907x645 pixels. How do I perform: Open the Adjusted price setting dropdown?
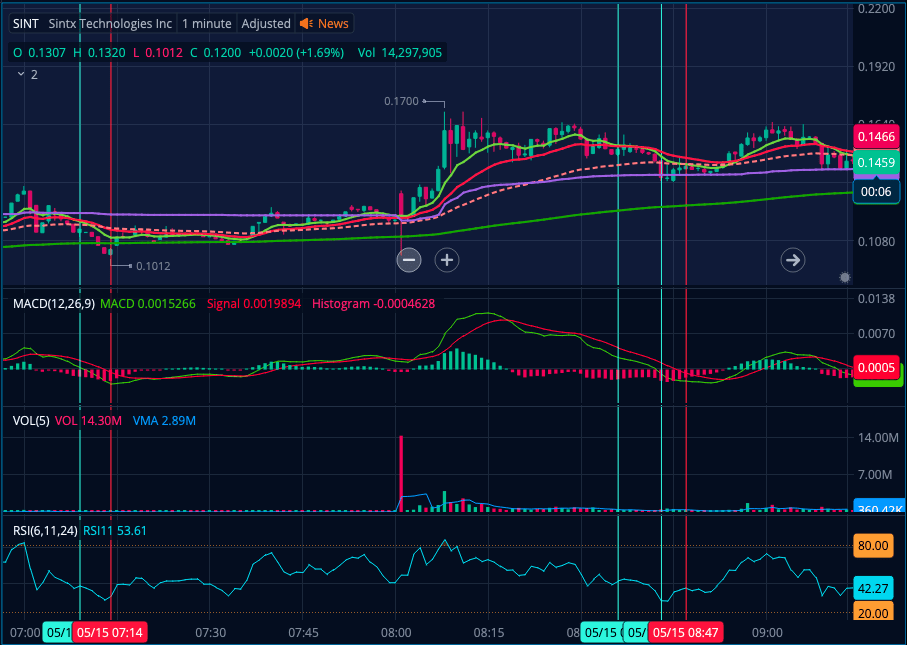[x=266, y=23]
